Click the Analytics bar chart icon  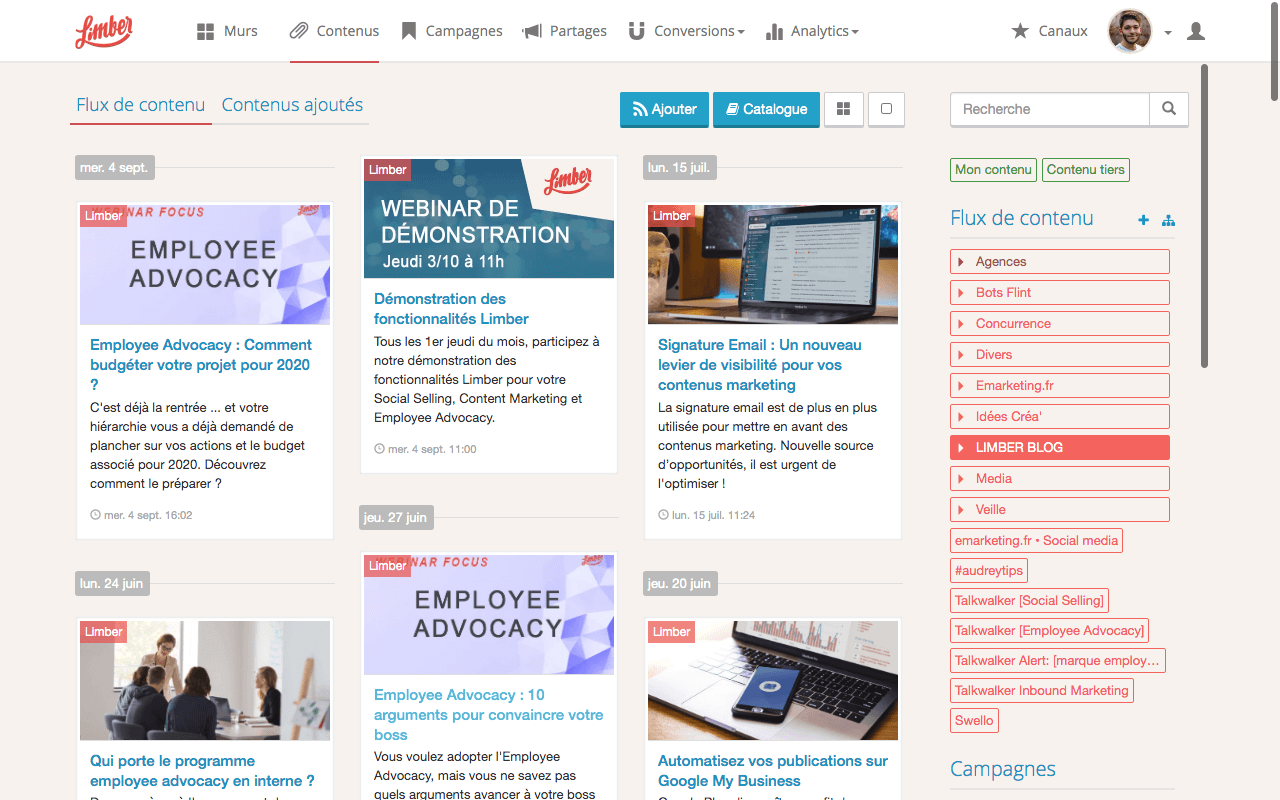click(774, 31)
